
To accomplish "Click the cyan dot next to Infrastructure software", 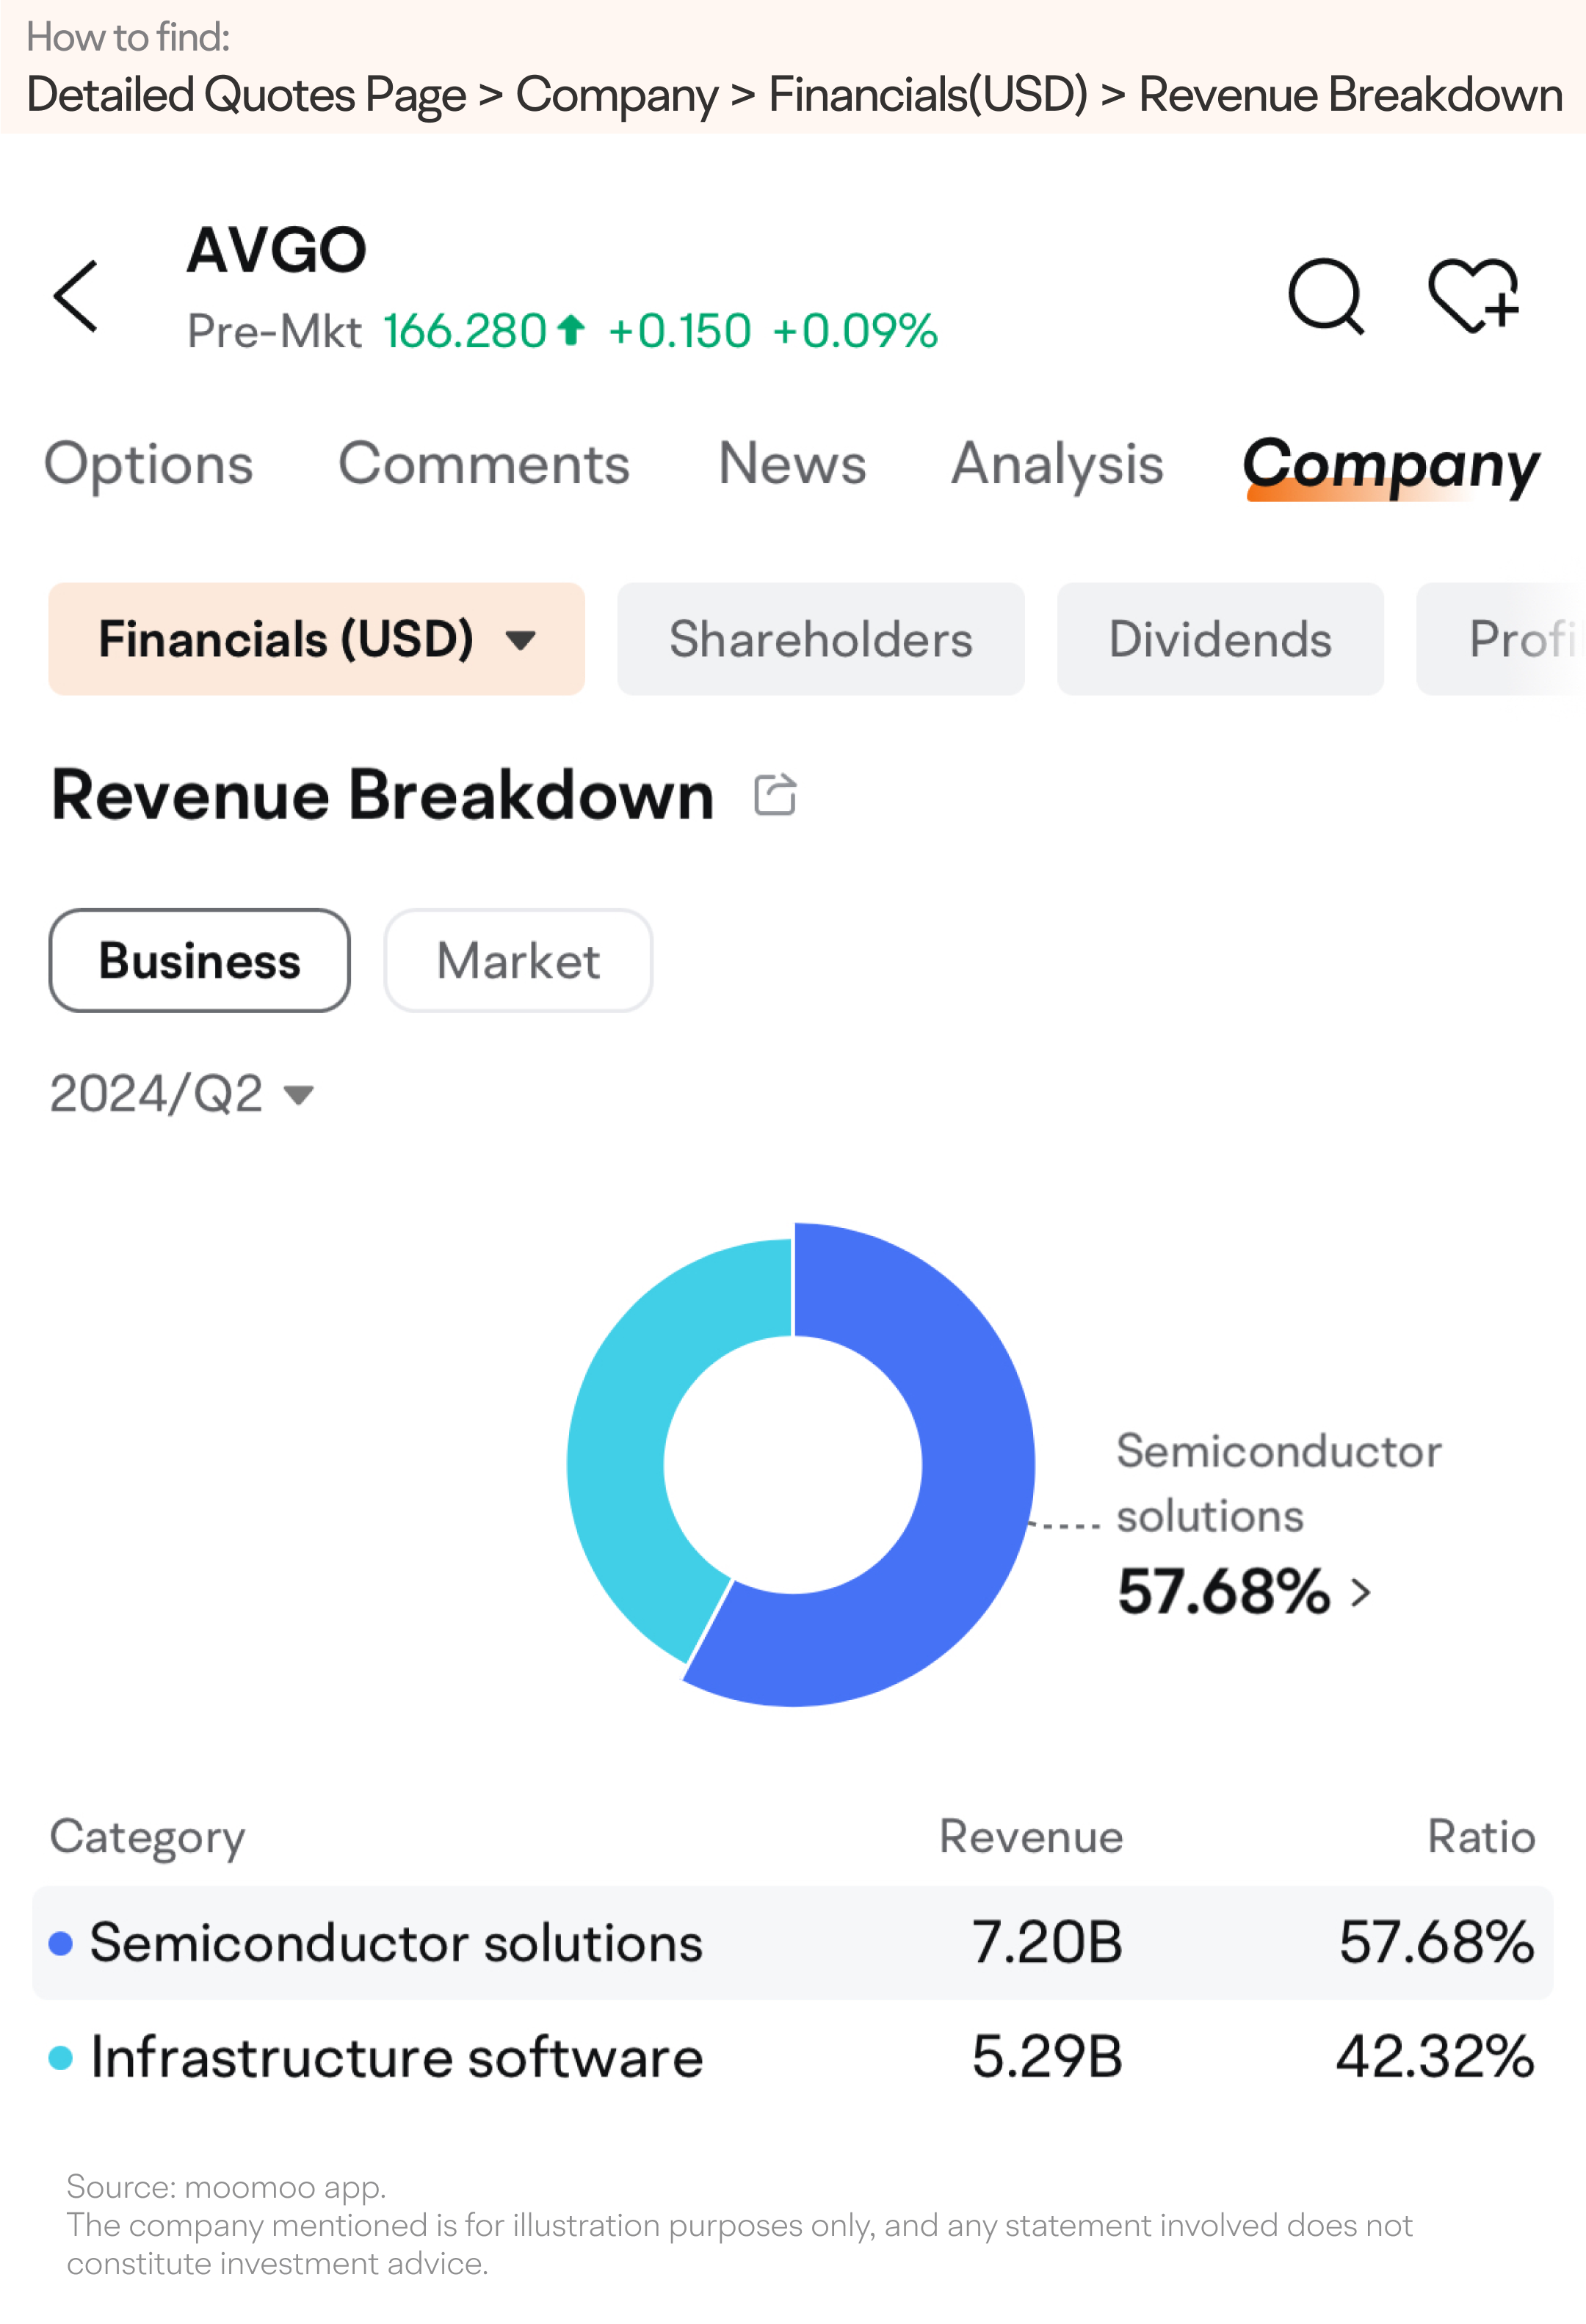I will click(61, 2057).
